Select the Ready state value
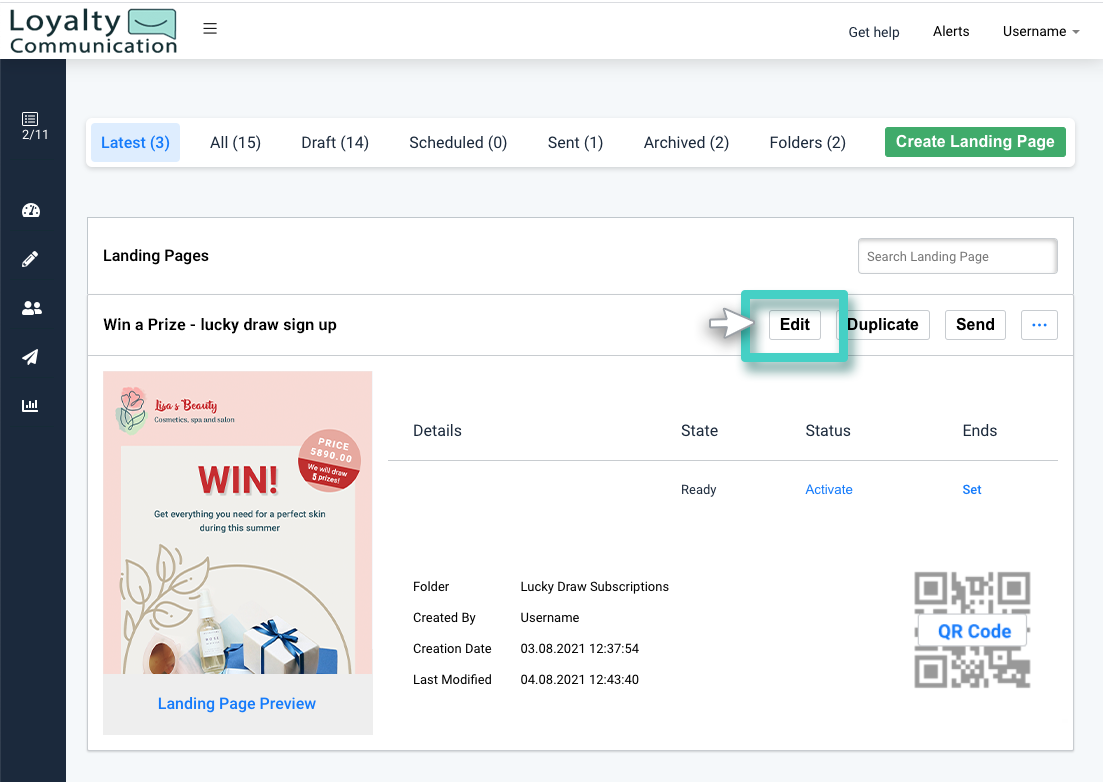The width and height of the screenshot is (1103, 782). pos(699,489)
